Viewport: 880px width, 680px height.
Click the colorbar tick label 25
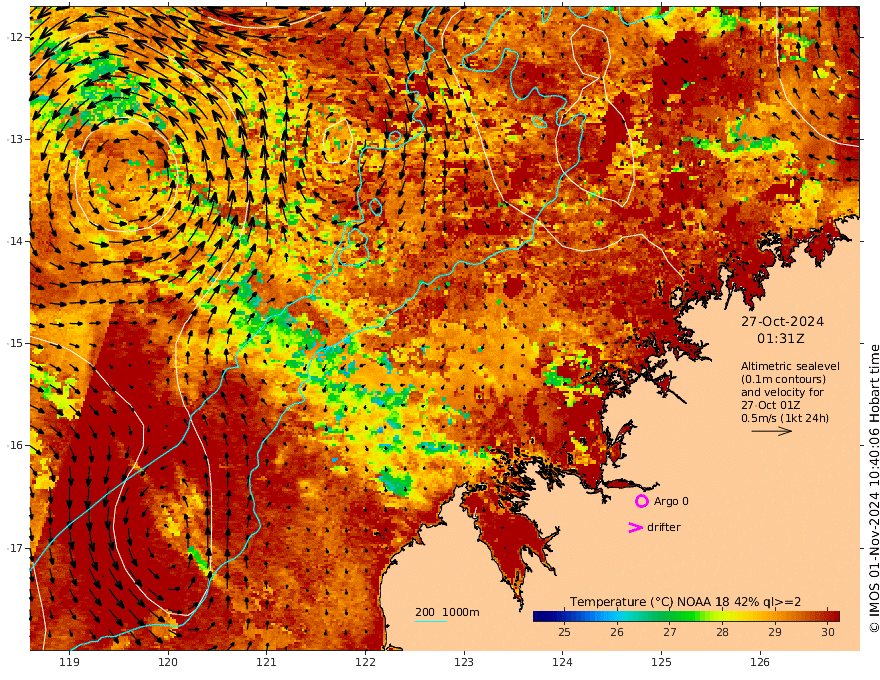[x=564, y=632]
